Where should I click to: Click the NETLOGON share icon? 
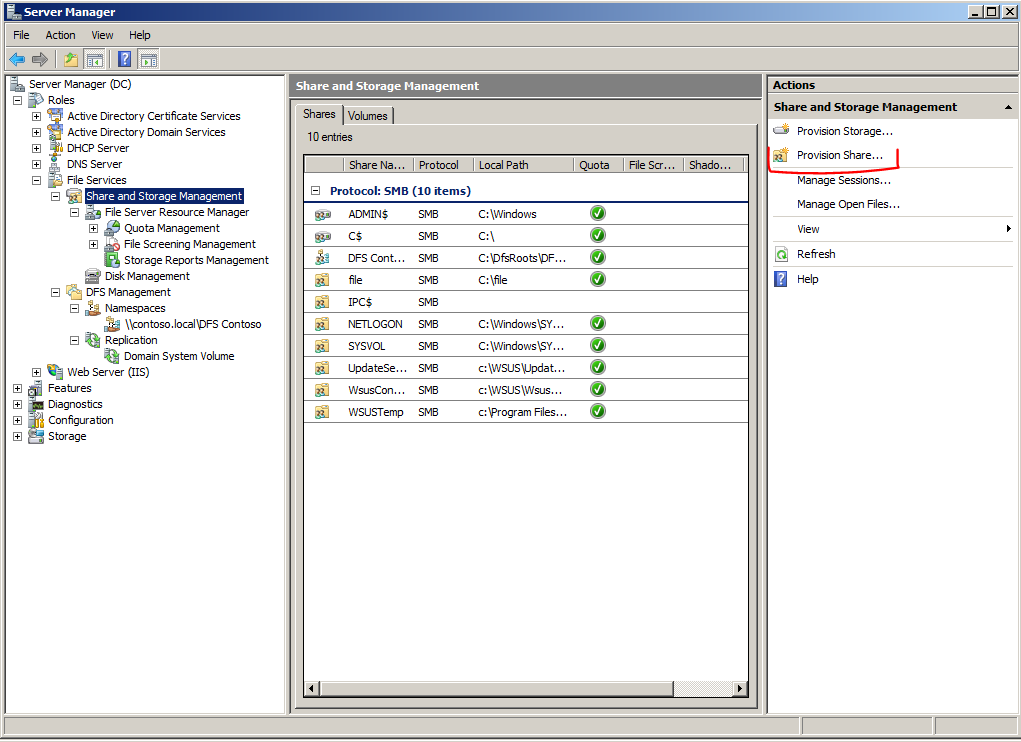click(x=322, y=324)
